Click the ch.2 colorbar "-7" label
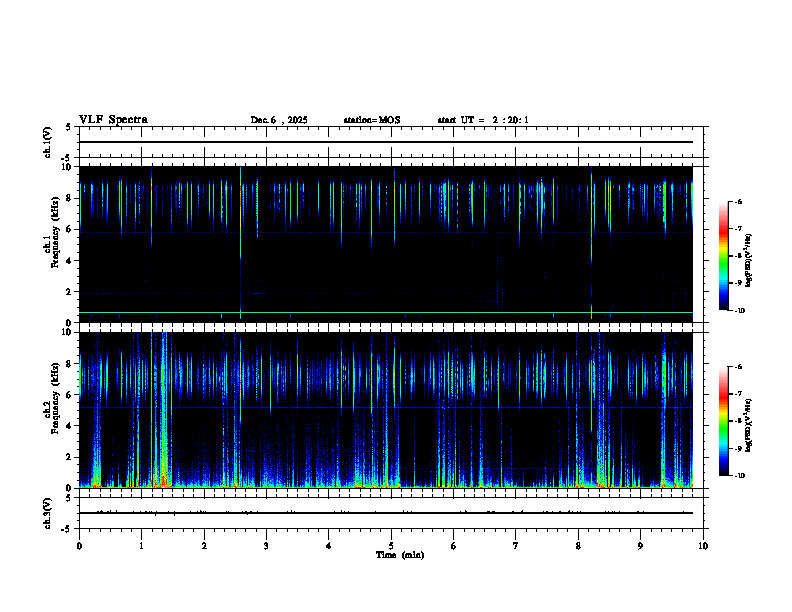The image size is (792, 612). (738, 394)
